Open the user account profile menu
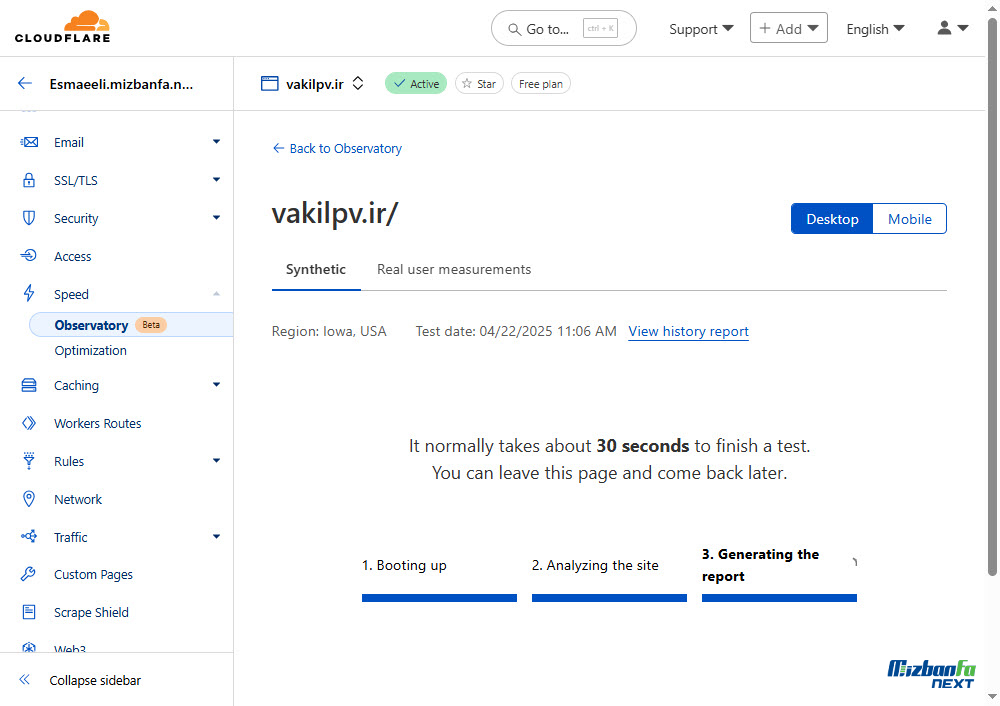 coord(953,28)
